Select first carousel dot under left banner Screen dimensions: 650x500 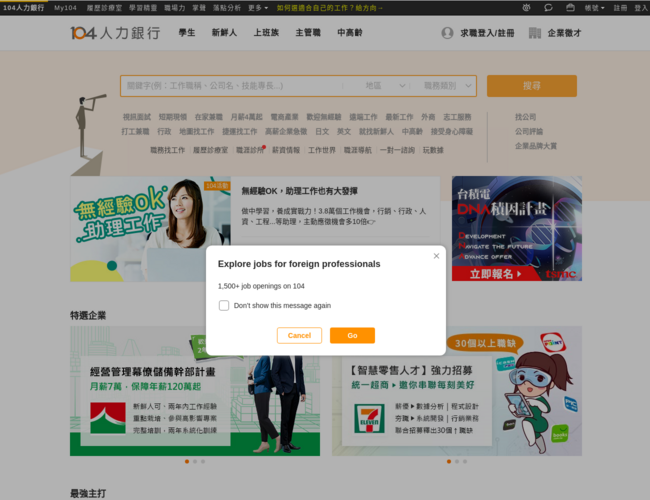[x=186, y=461]
